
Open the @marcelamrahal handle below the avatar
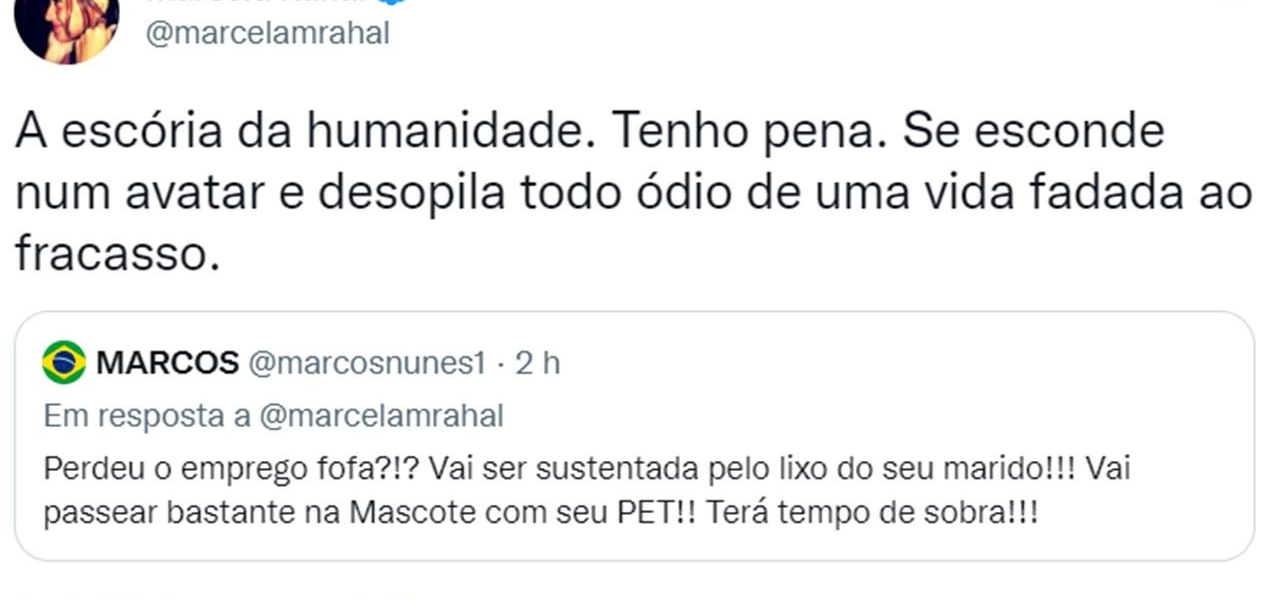[267, 33]
